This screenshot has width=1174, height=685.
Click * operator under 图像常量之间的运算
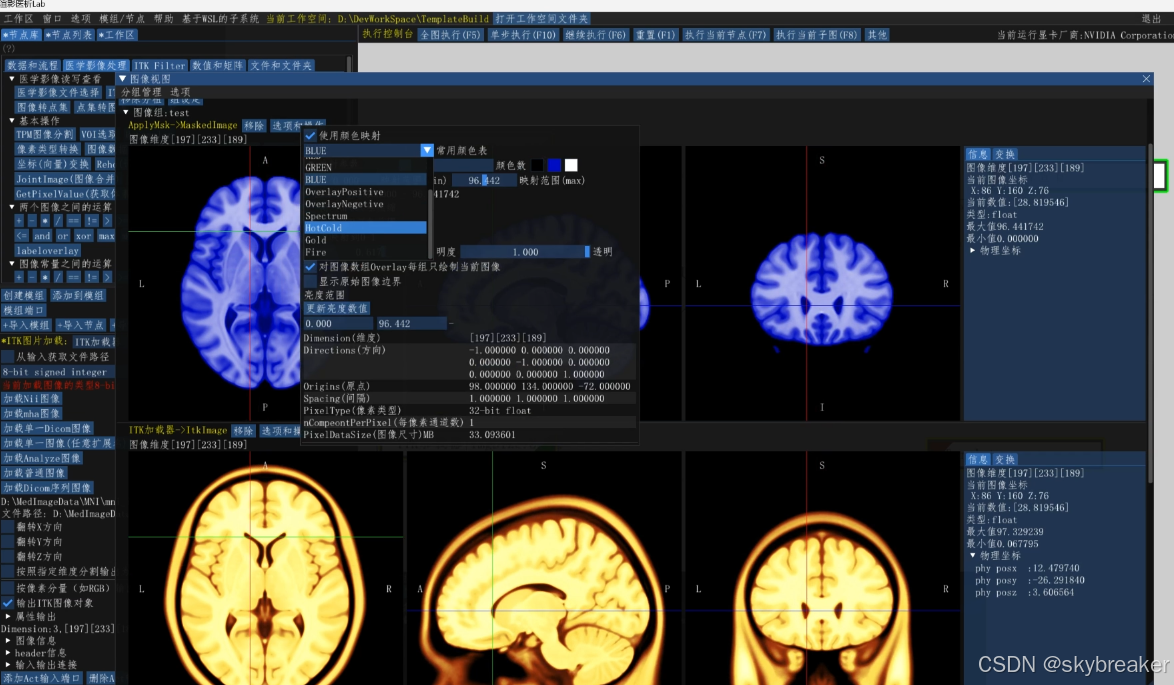(45, 277)
